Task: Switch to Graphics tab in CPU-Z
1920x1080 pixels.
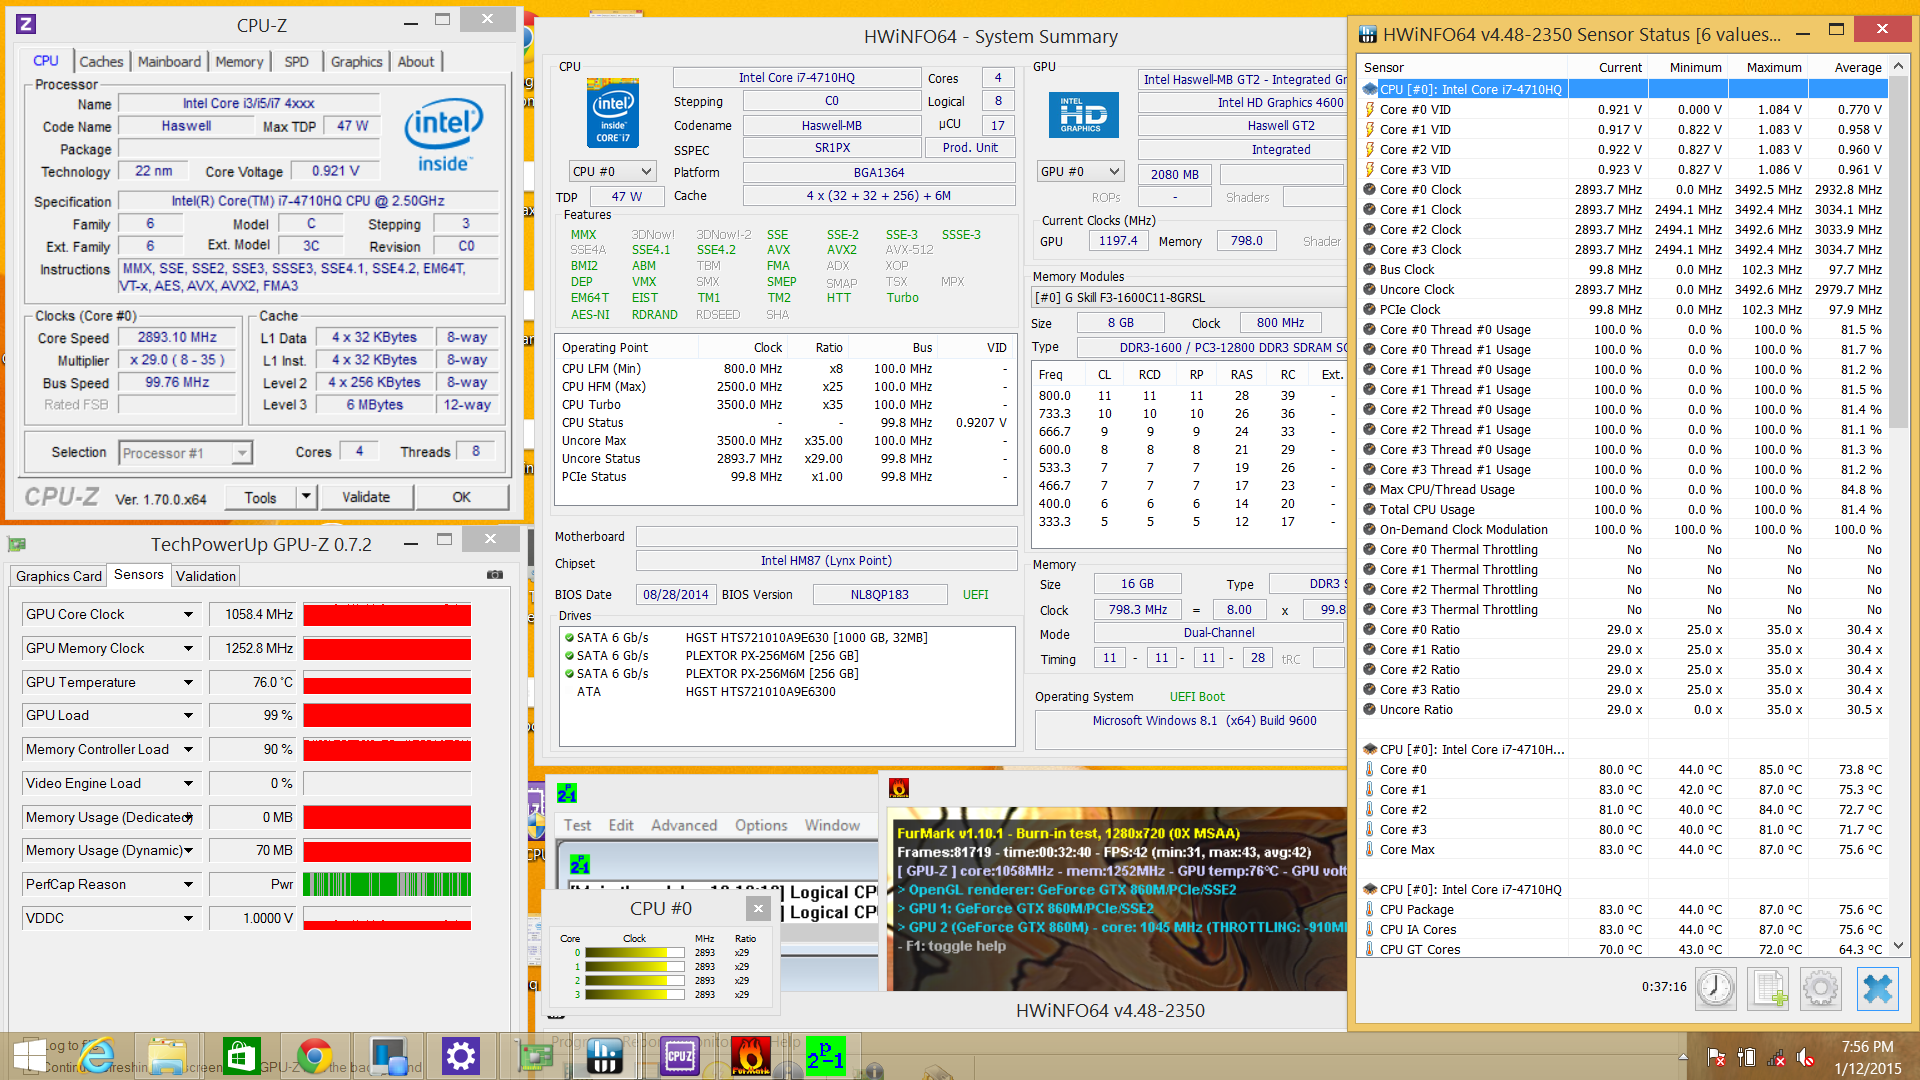Action: [356, 62]
